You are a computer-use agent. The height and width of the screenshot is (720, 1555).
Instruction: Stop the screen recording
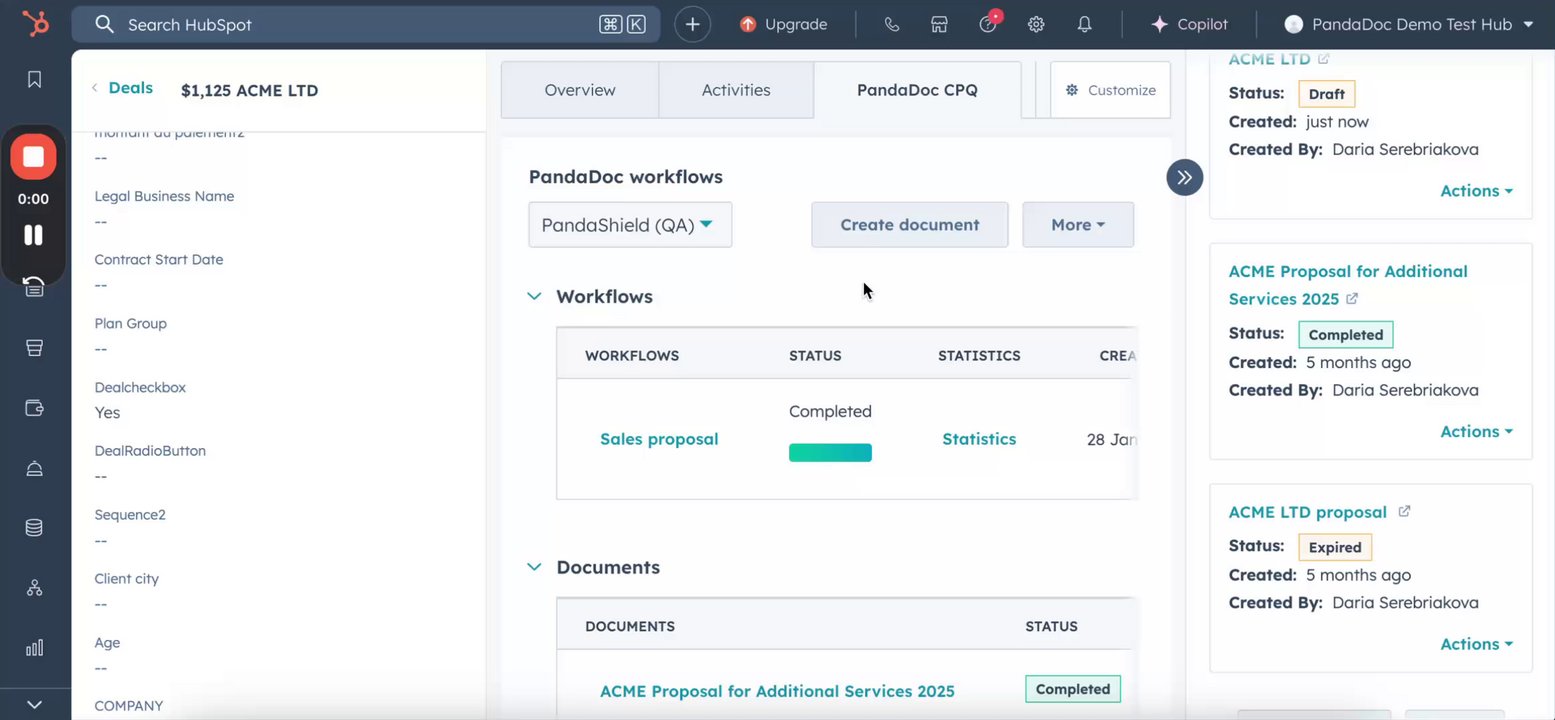click(33, 157)
